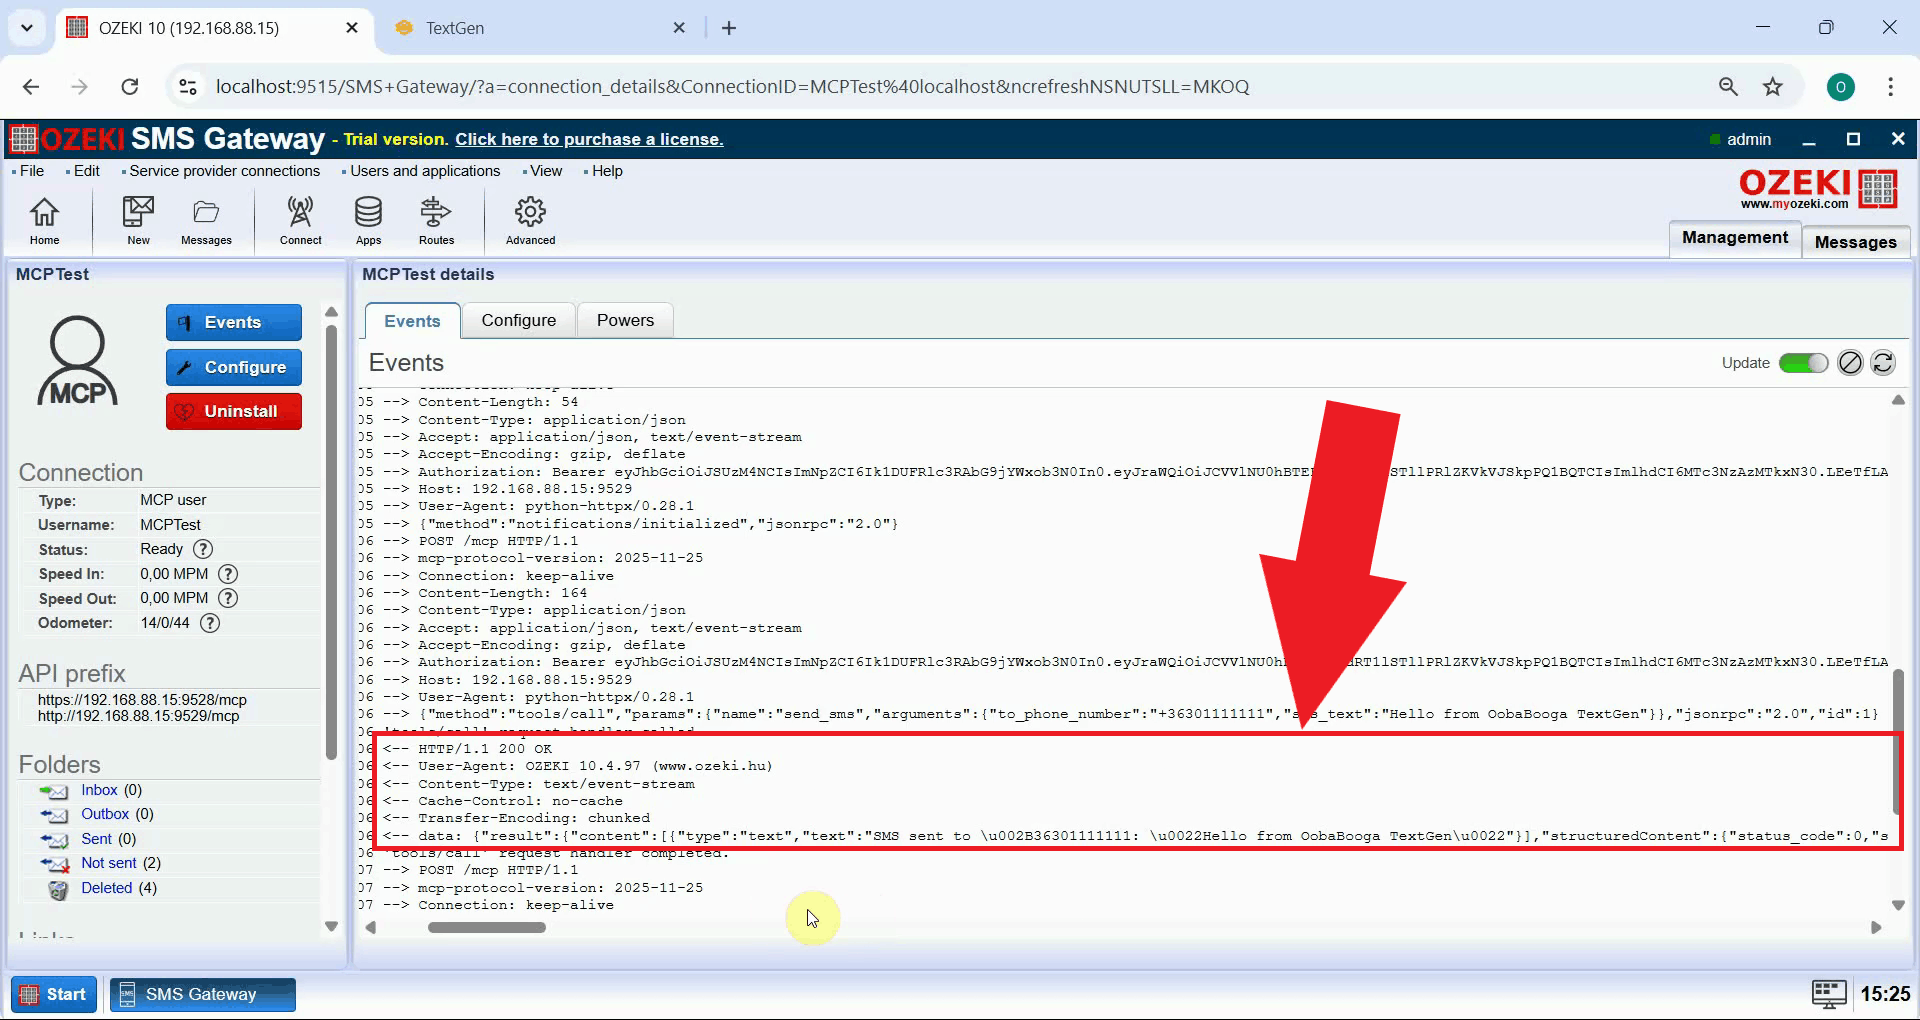
Task: Click the https API prefix URL text
Action: pyautogui.click(x=142, y=700)
